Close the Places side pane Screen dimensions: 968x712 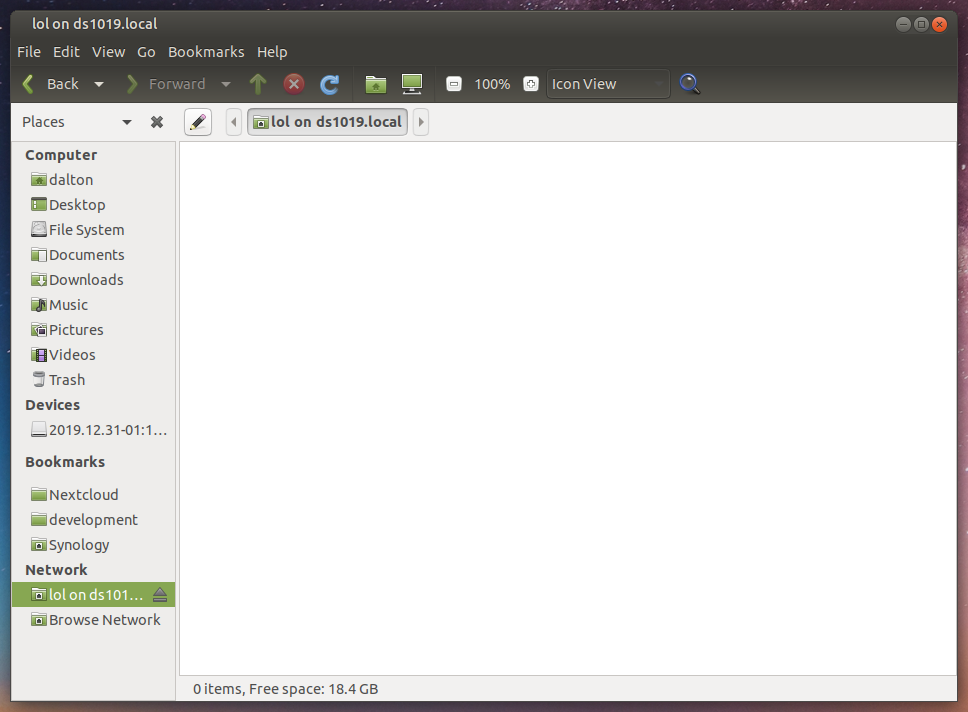point(157,122)
